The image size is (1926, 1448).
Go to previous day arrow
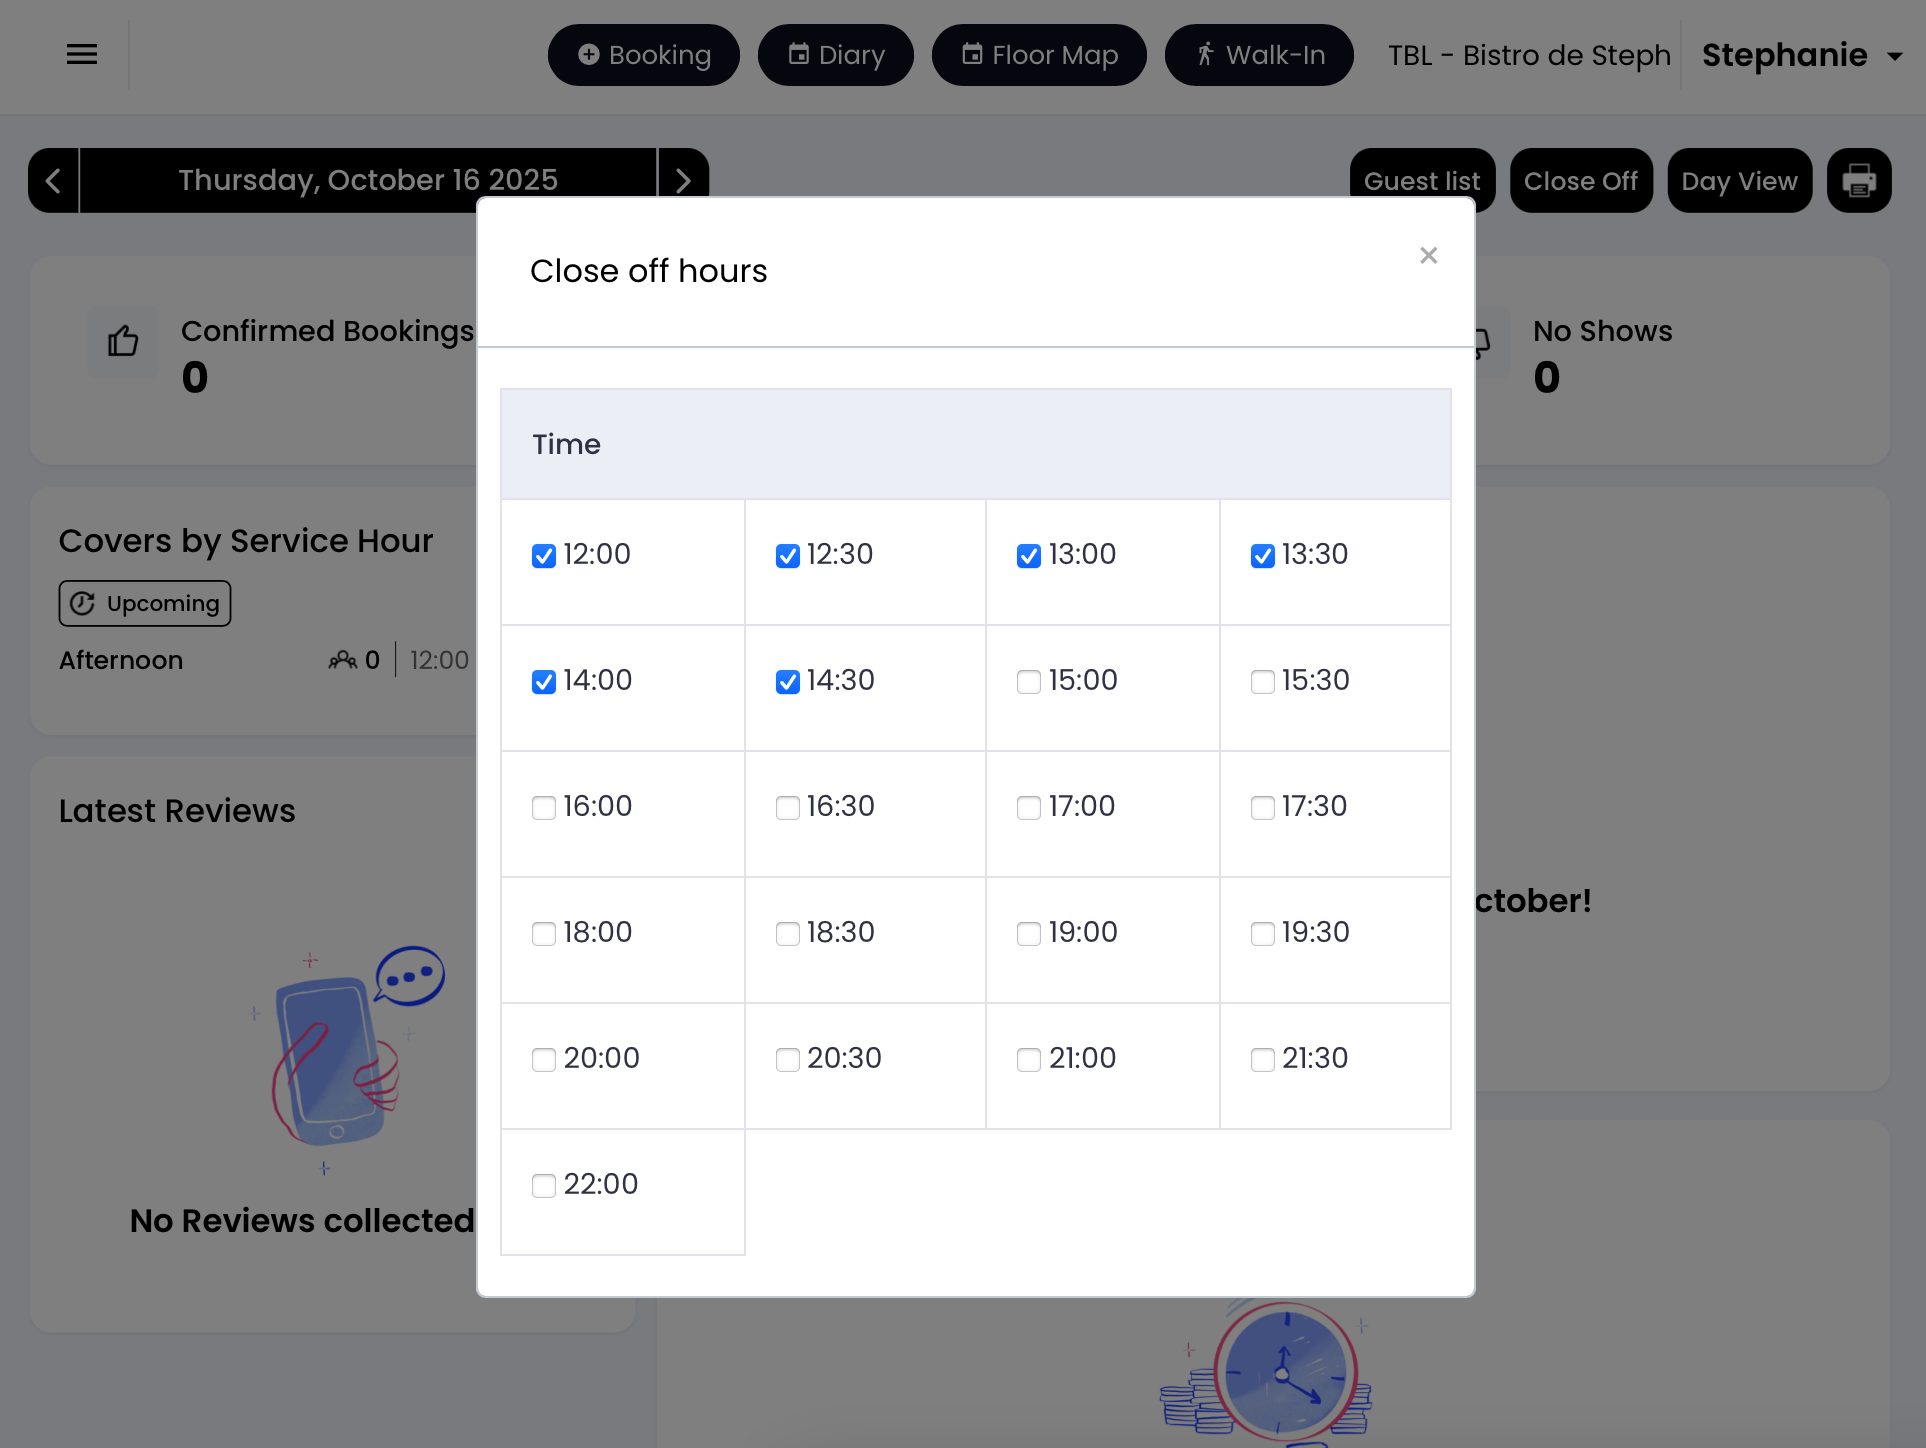point(54,181)
